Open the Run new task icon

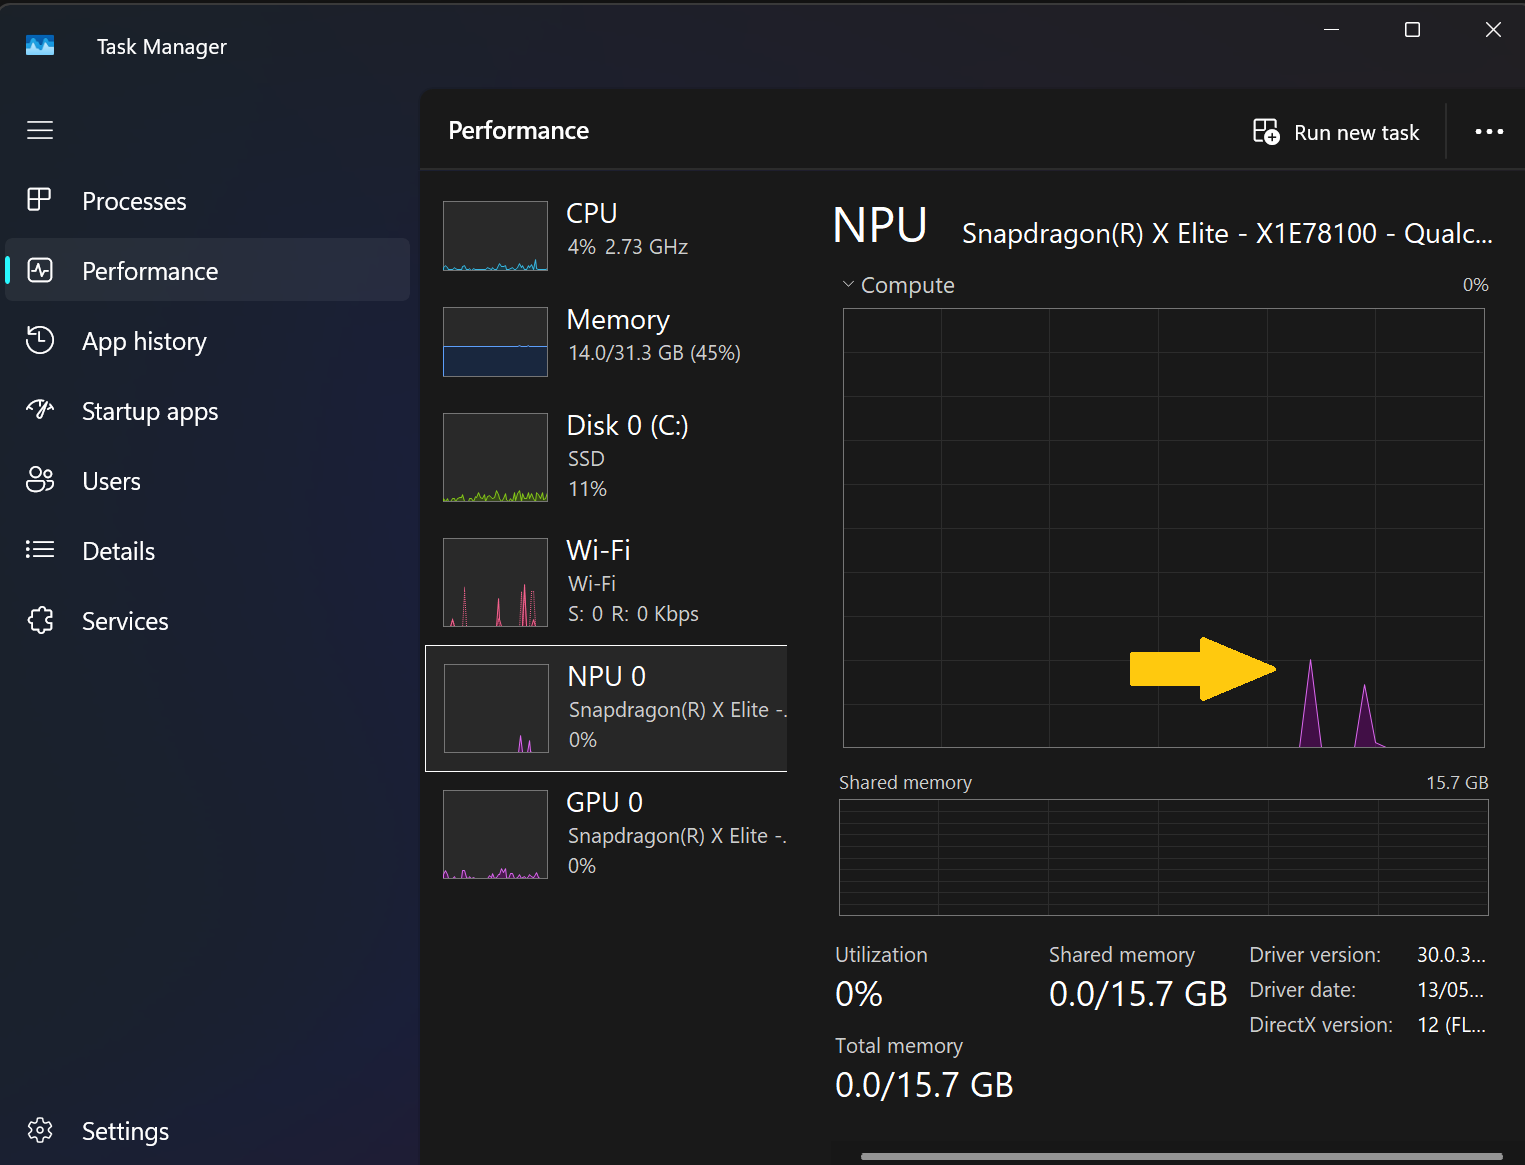pos(1264,131)
